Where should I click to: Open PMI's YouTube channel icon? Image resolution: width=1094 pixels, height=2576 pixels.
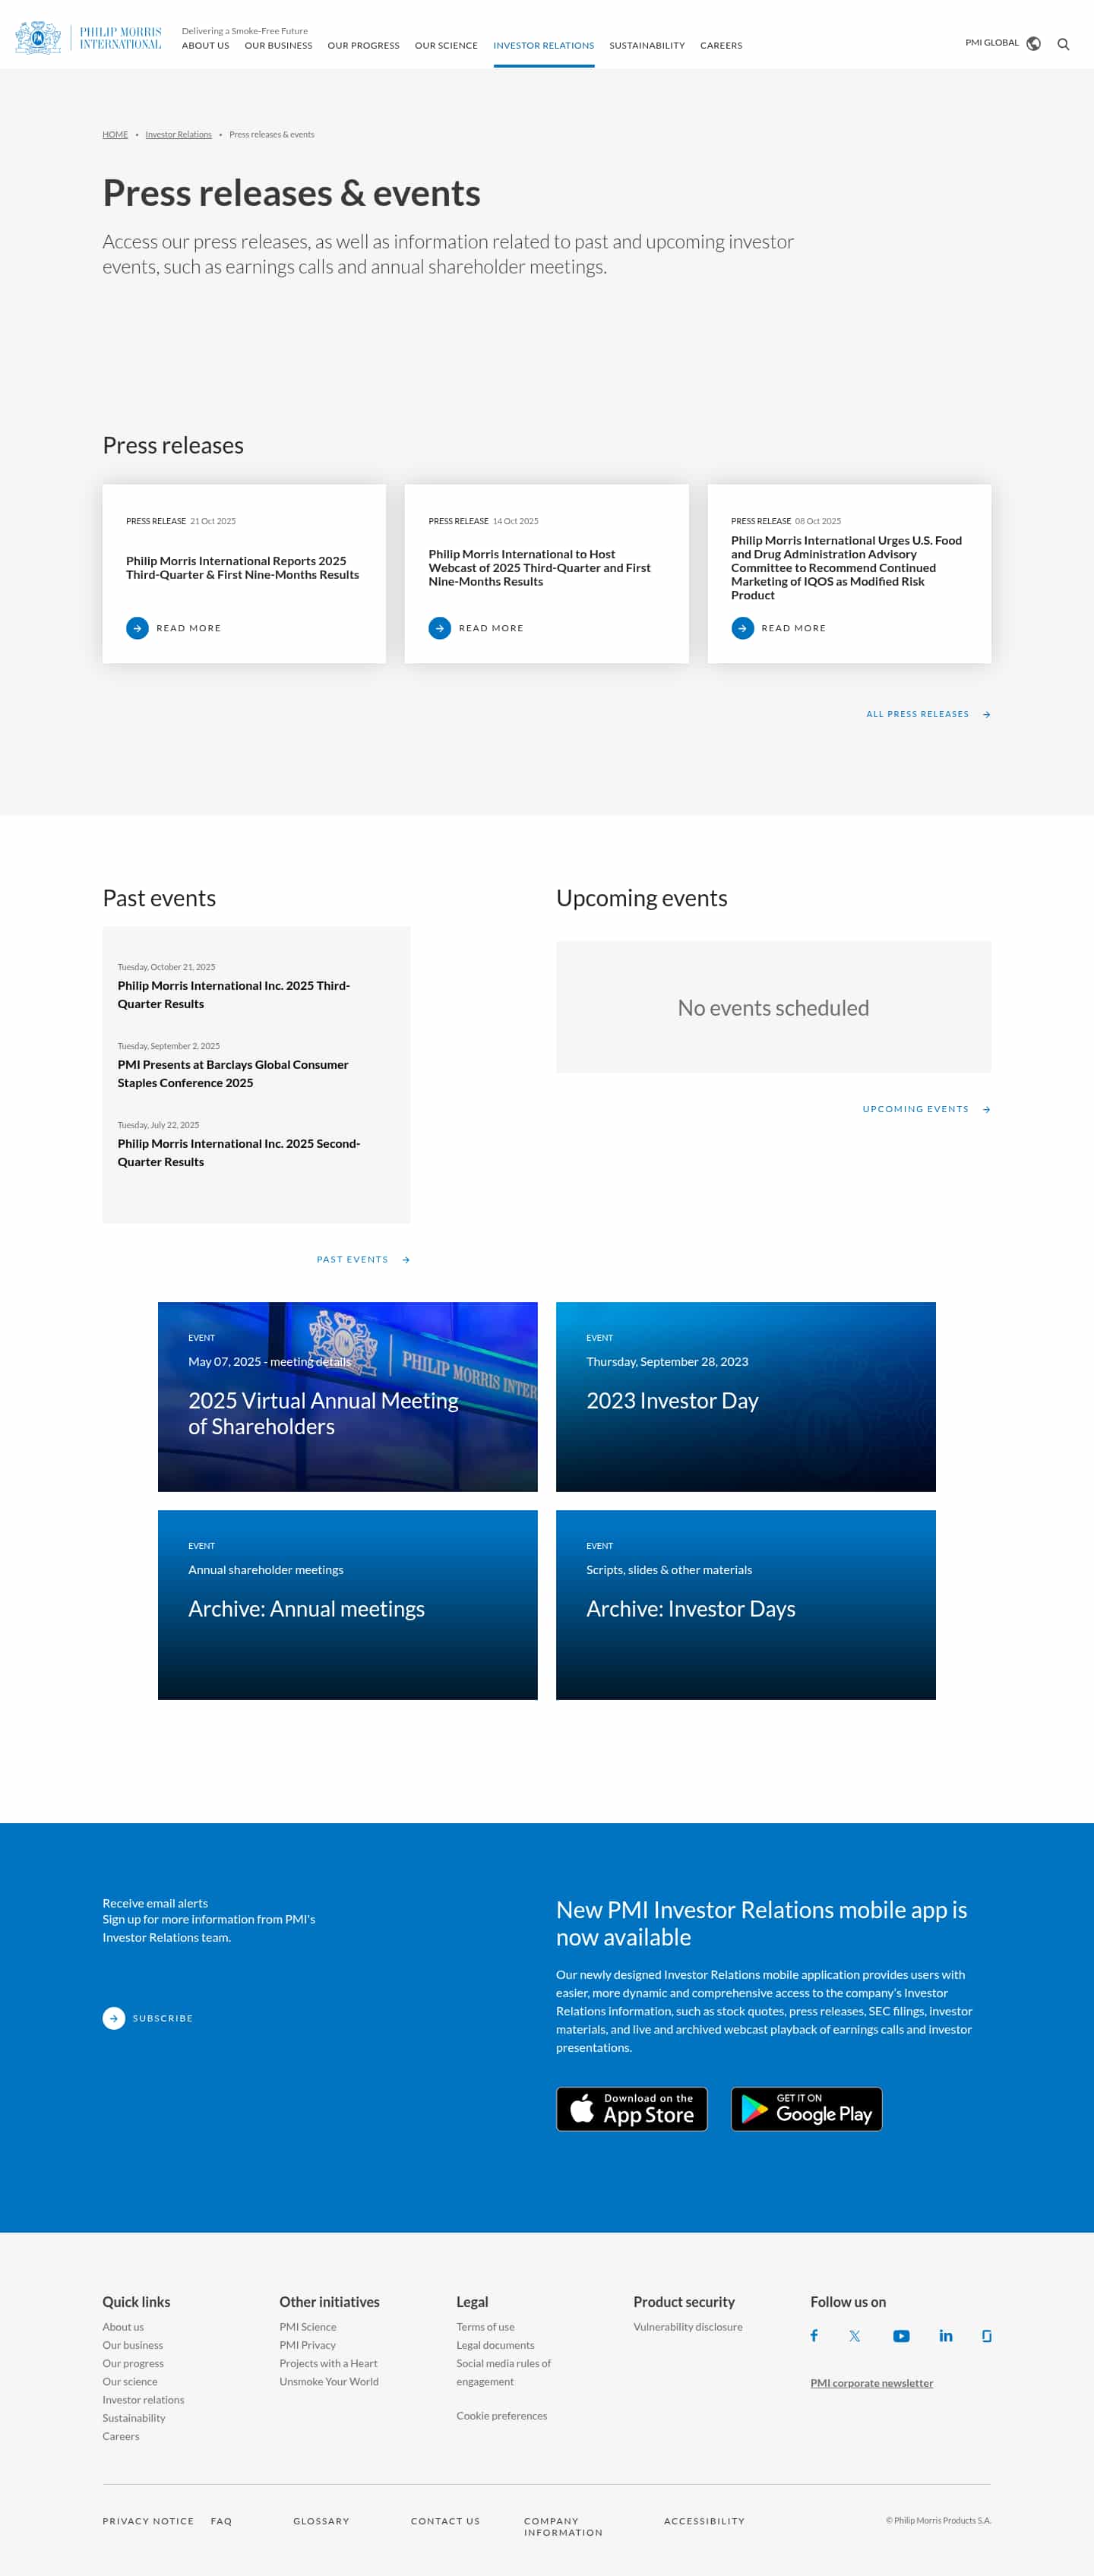click(x=901, y=2336)
